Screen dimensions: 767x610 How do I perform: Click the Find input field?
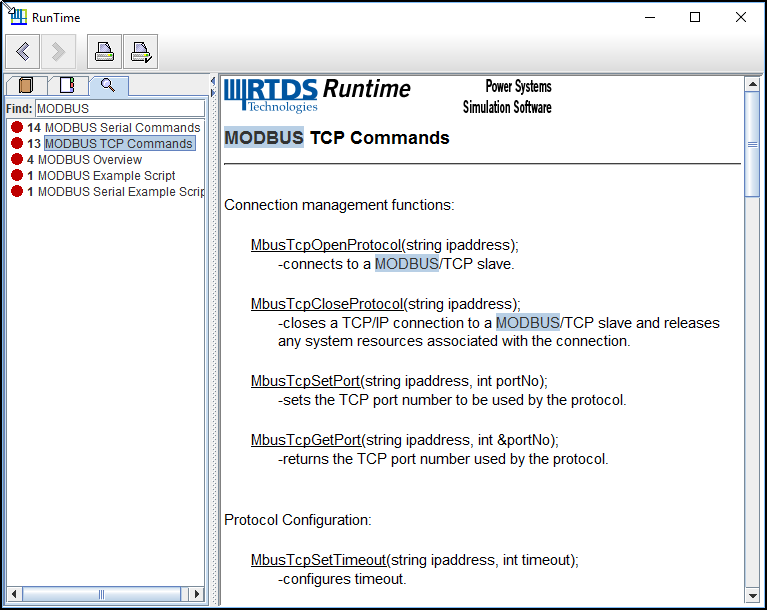[120, 108]
